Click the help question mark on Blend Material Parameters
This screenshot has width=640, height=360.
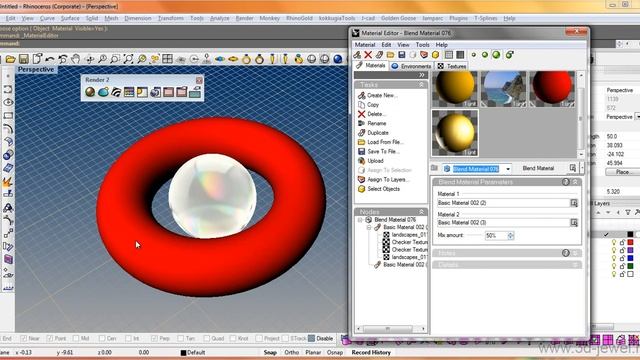tap(566, 182)
